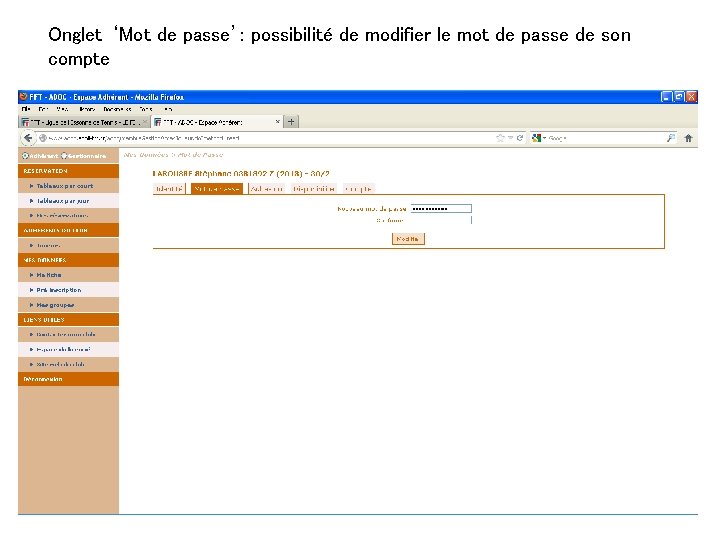Open Mes groupes sidebar link
The width and height of the screenshot is (720, 540).
point(55,305)
